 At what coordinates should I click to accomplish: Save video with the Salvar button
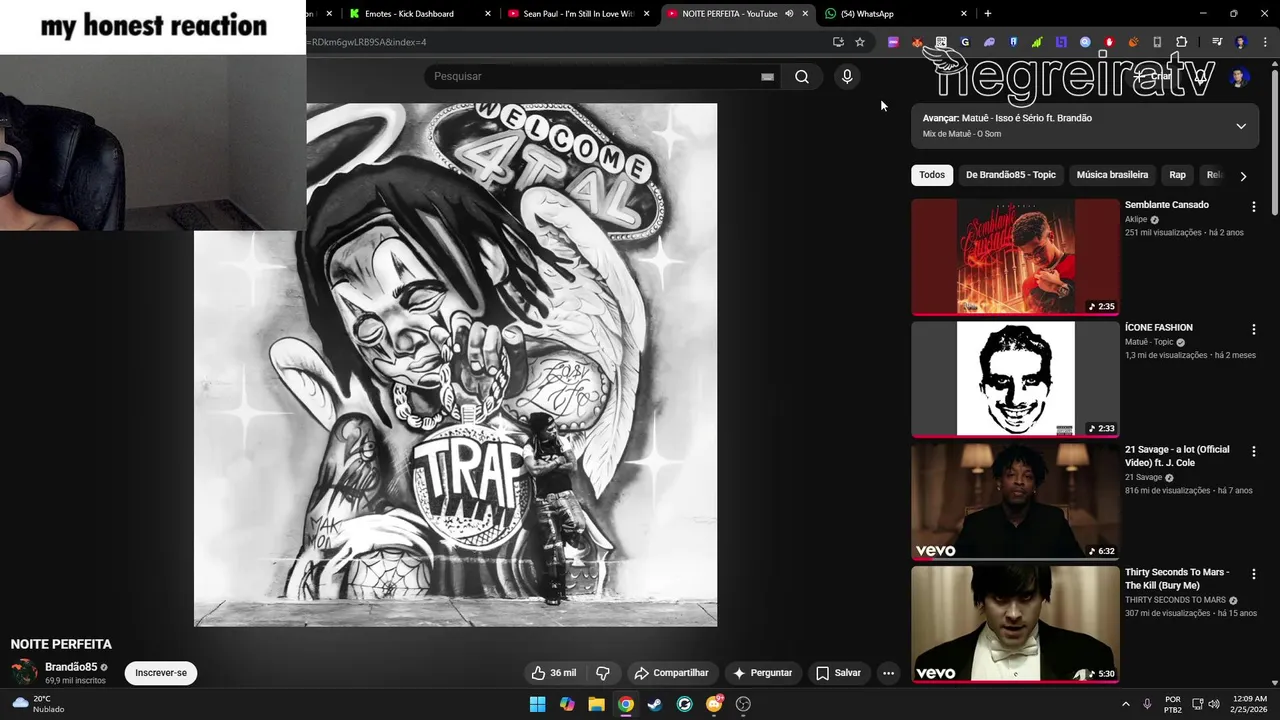tap(838, 673)
